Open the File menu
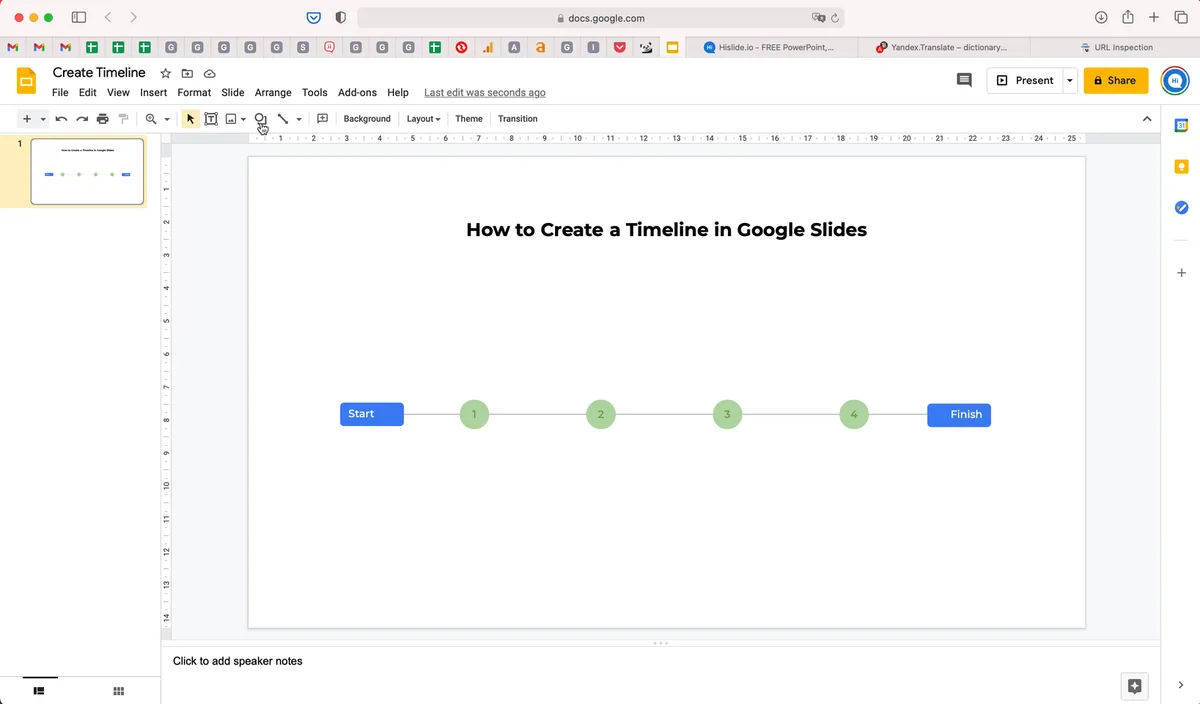 coord(60,92)
